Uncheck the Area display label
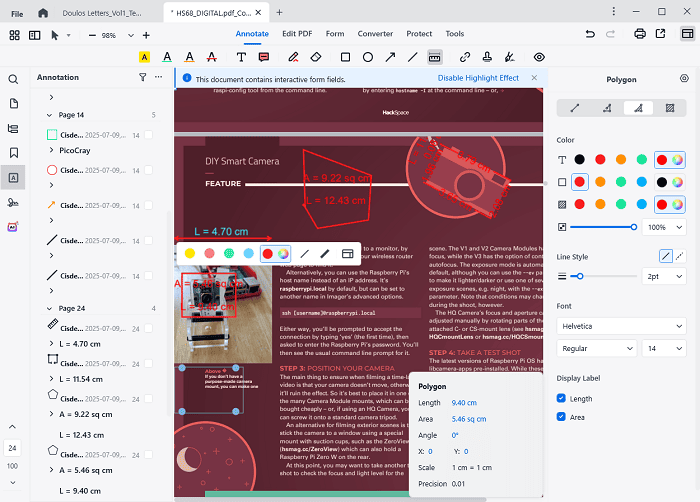 pyautogui.click(x=562, y=417)
